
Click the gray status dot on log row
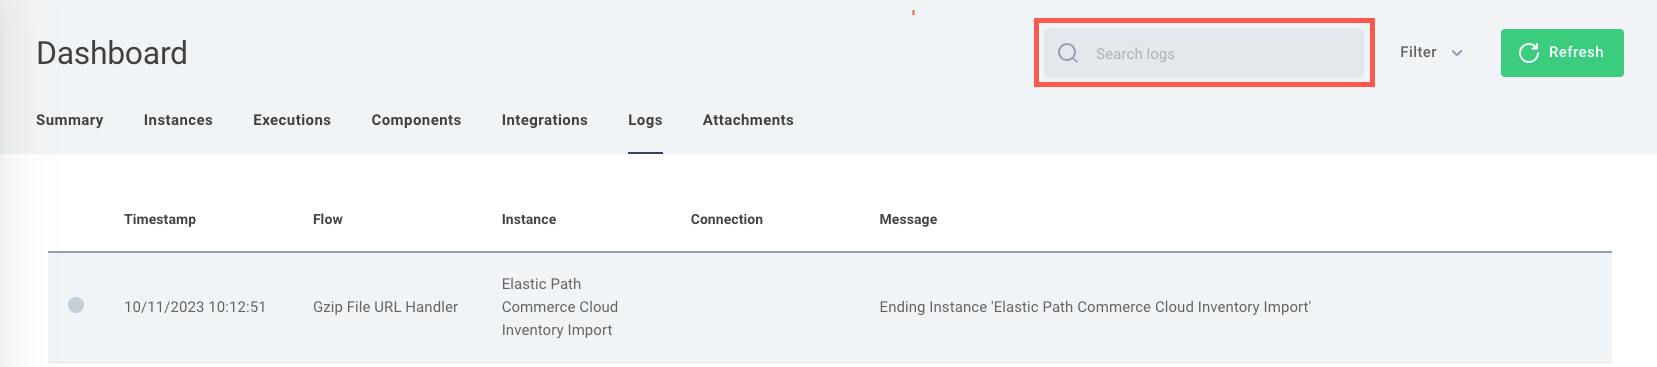(x=76, y=305)
